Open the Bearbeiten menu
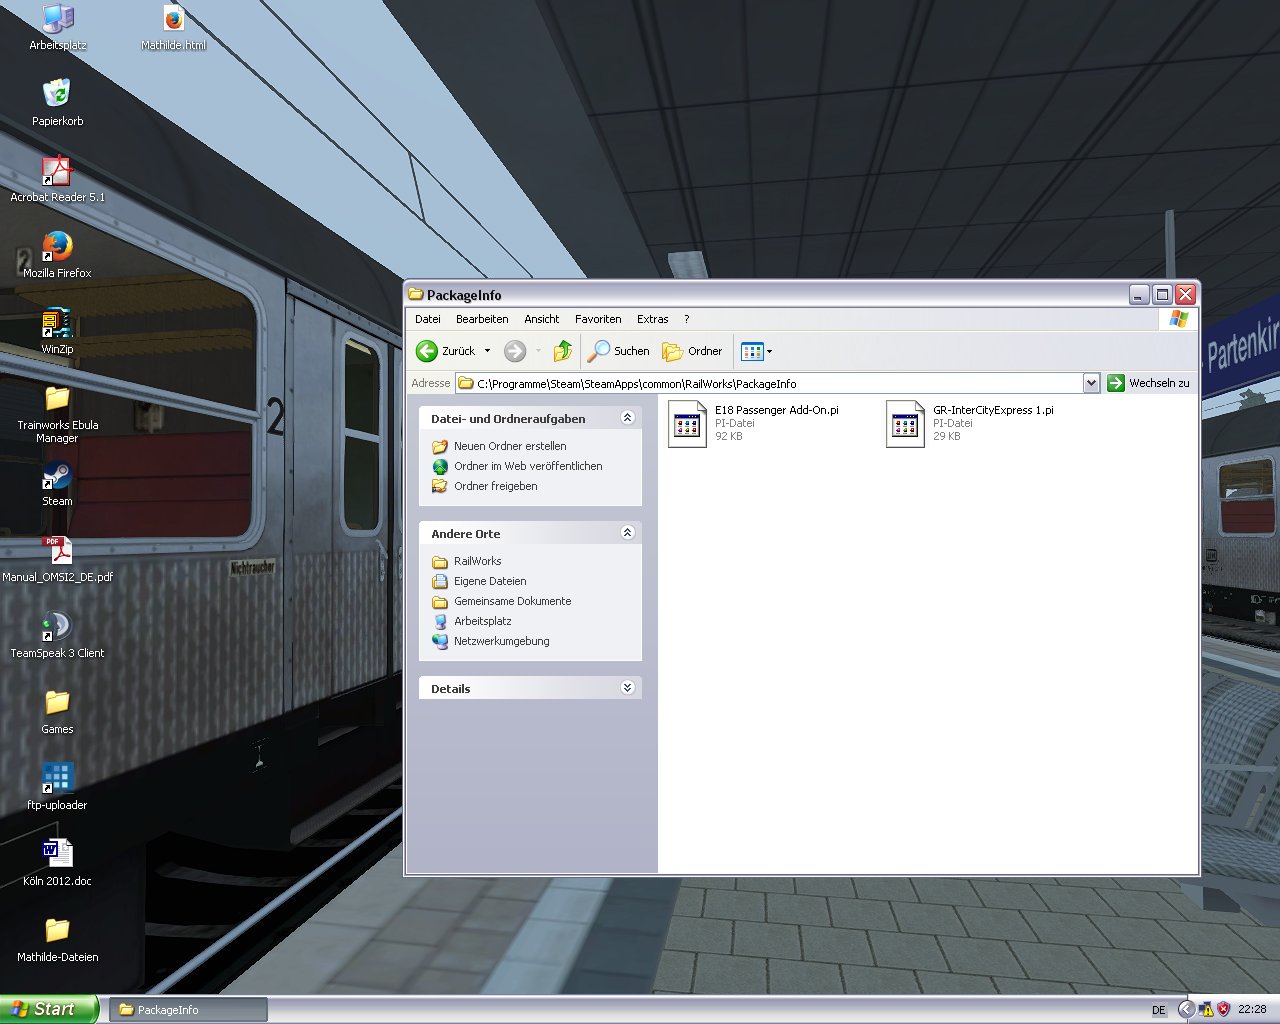The width and height of the screenshot is (1280, 1024). (x=482, y=319)
